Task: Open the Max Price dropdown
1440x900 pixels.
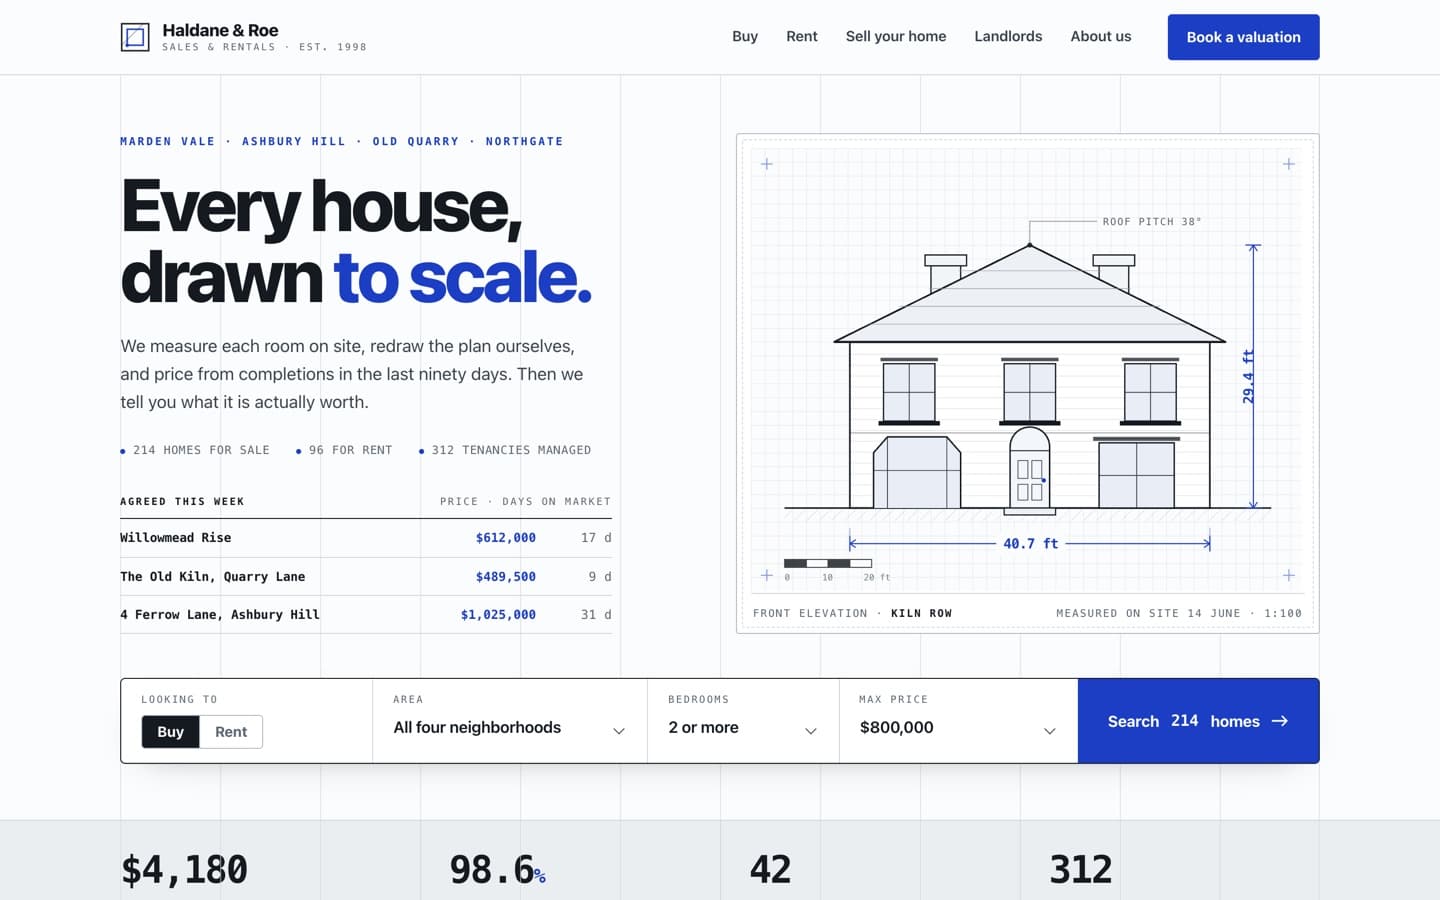Action: (958, 721)
